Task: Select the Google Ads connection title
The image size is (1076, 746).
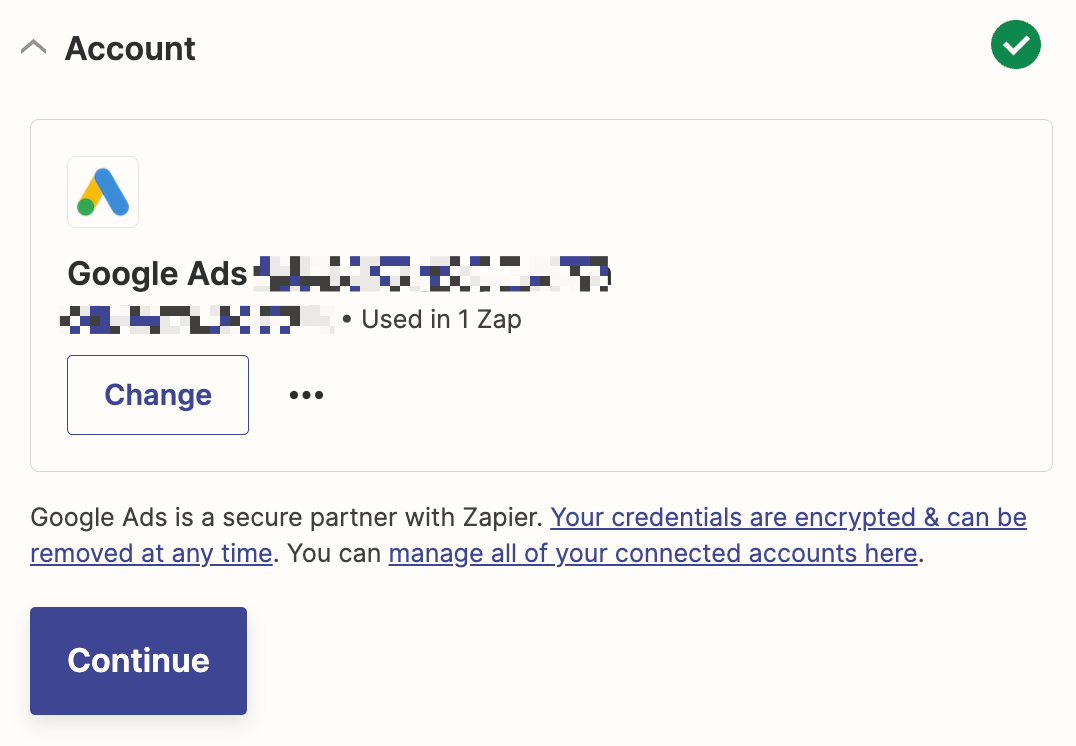Action: click(x=338, y=273)
